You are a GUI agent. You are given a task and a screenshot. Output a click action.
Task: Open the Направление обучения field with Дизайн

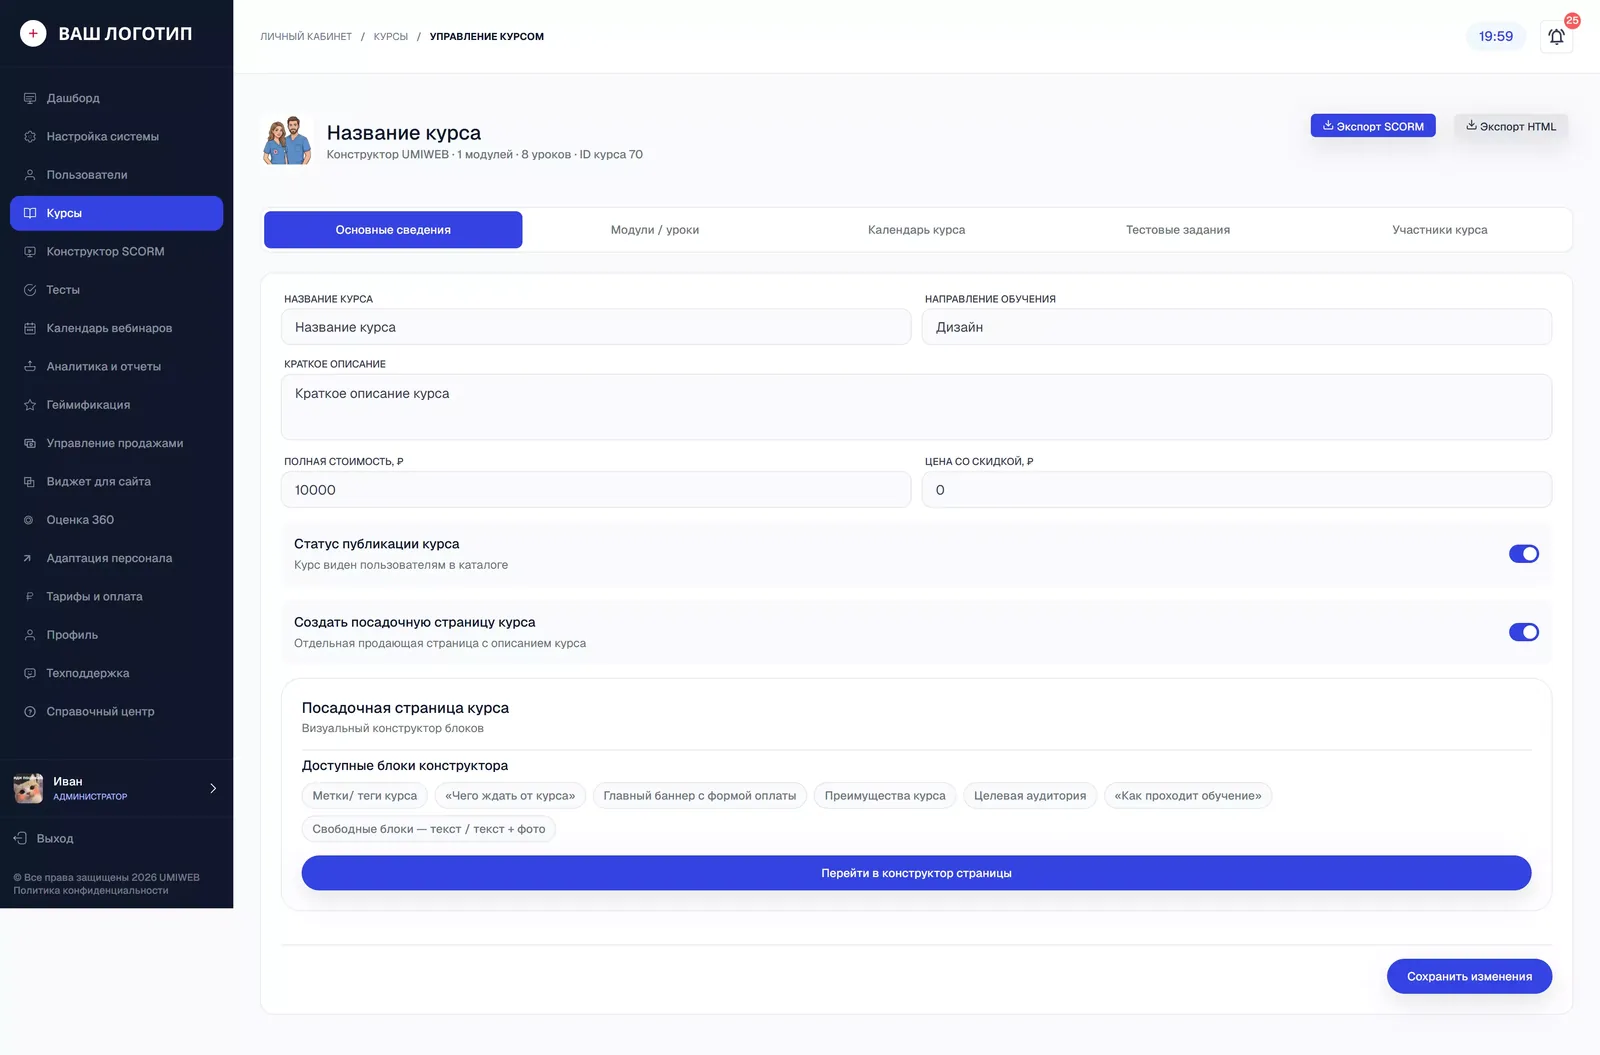1236,327
